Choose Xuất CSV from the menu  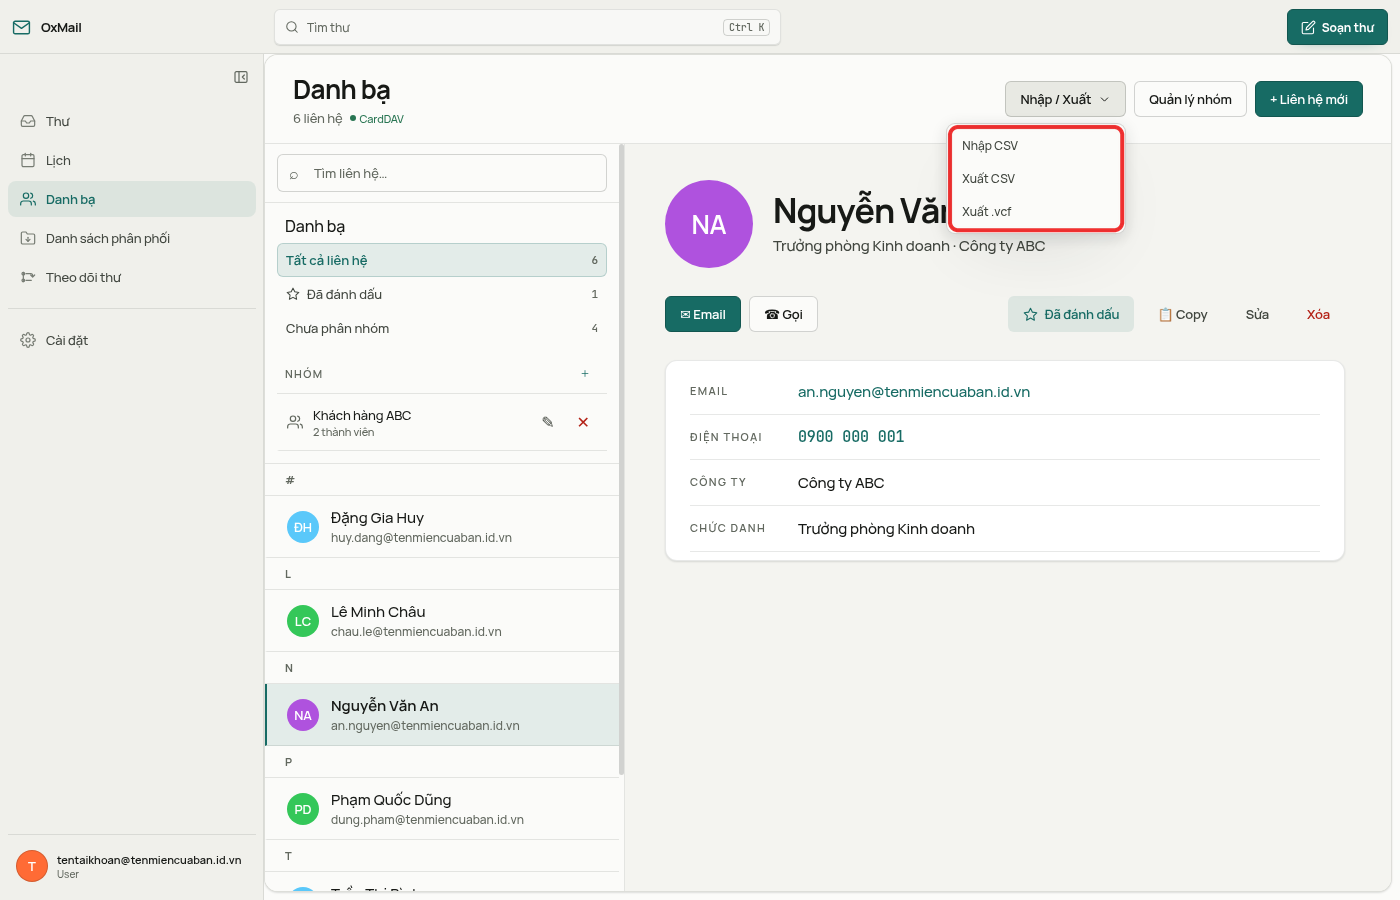(1035, 179)
